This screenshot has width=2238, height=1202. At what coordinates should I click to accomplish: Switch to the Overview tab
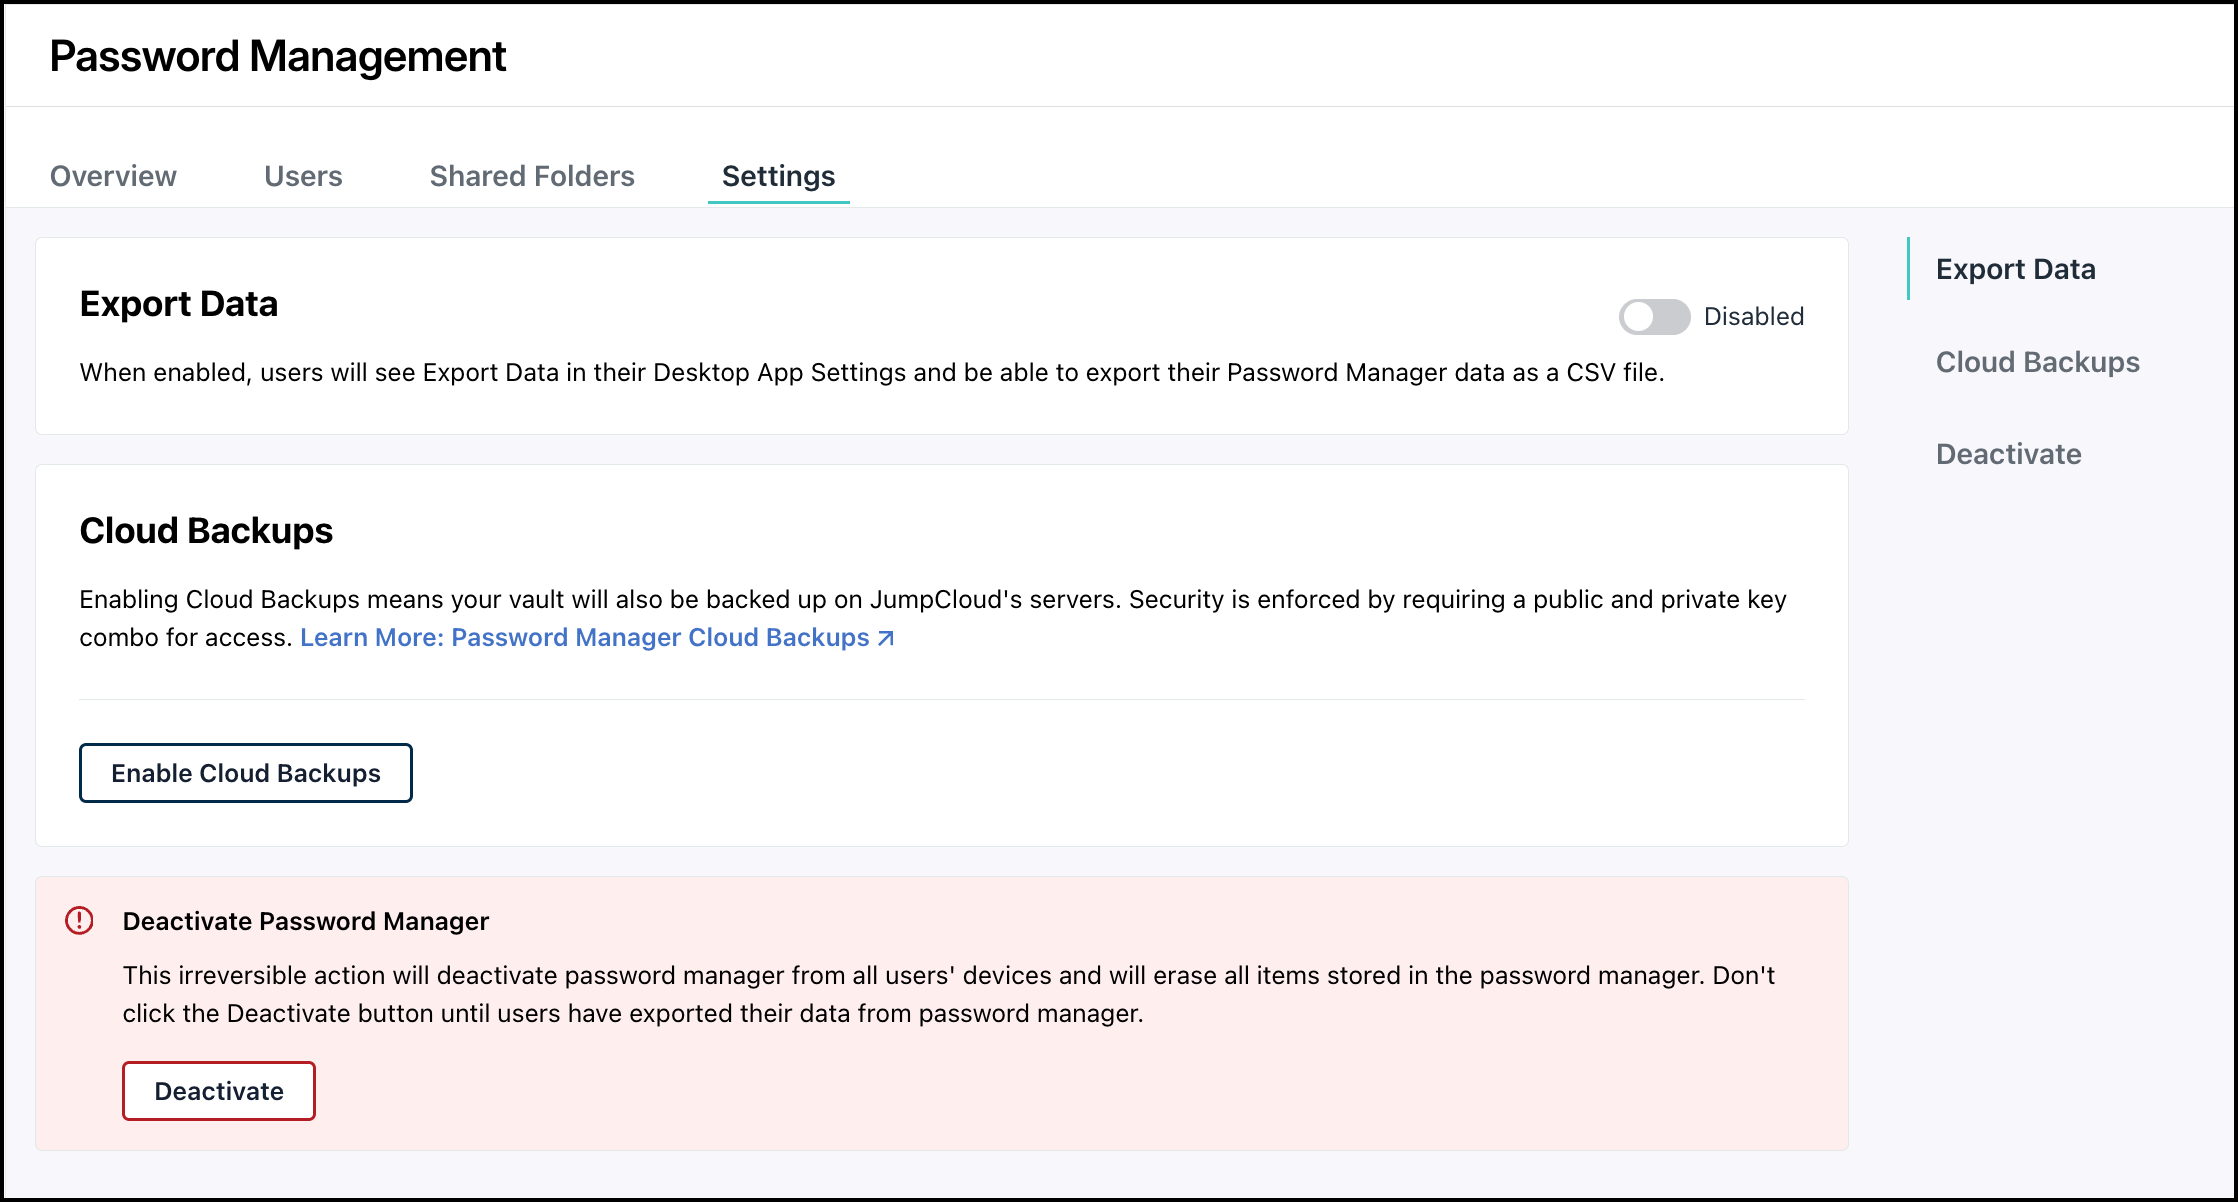click(112, 176)
